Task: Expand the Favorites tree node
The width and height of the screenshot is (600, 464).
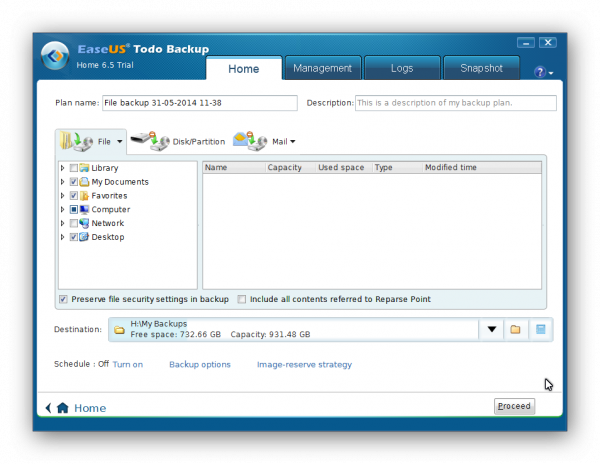Action: point(62,195)
